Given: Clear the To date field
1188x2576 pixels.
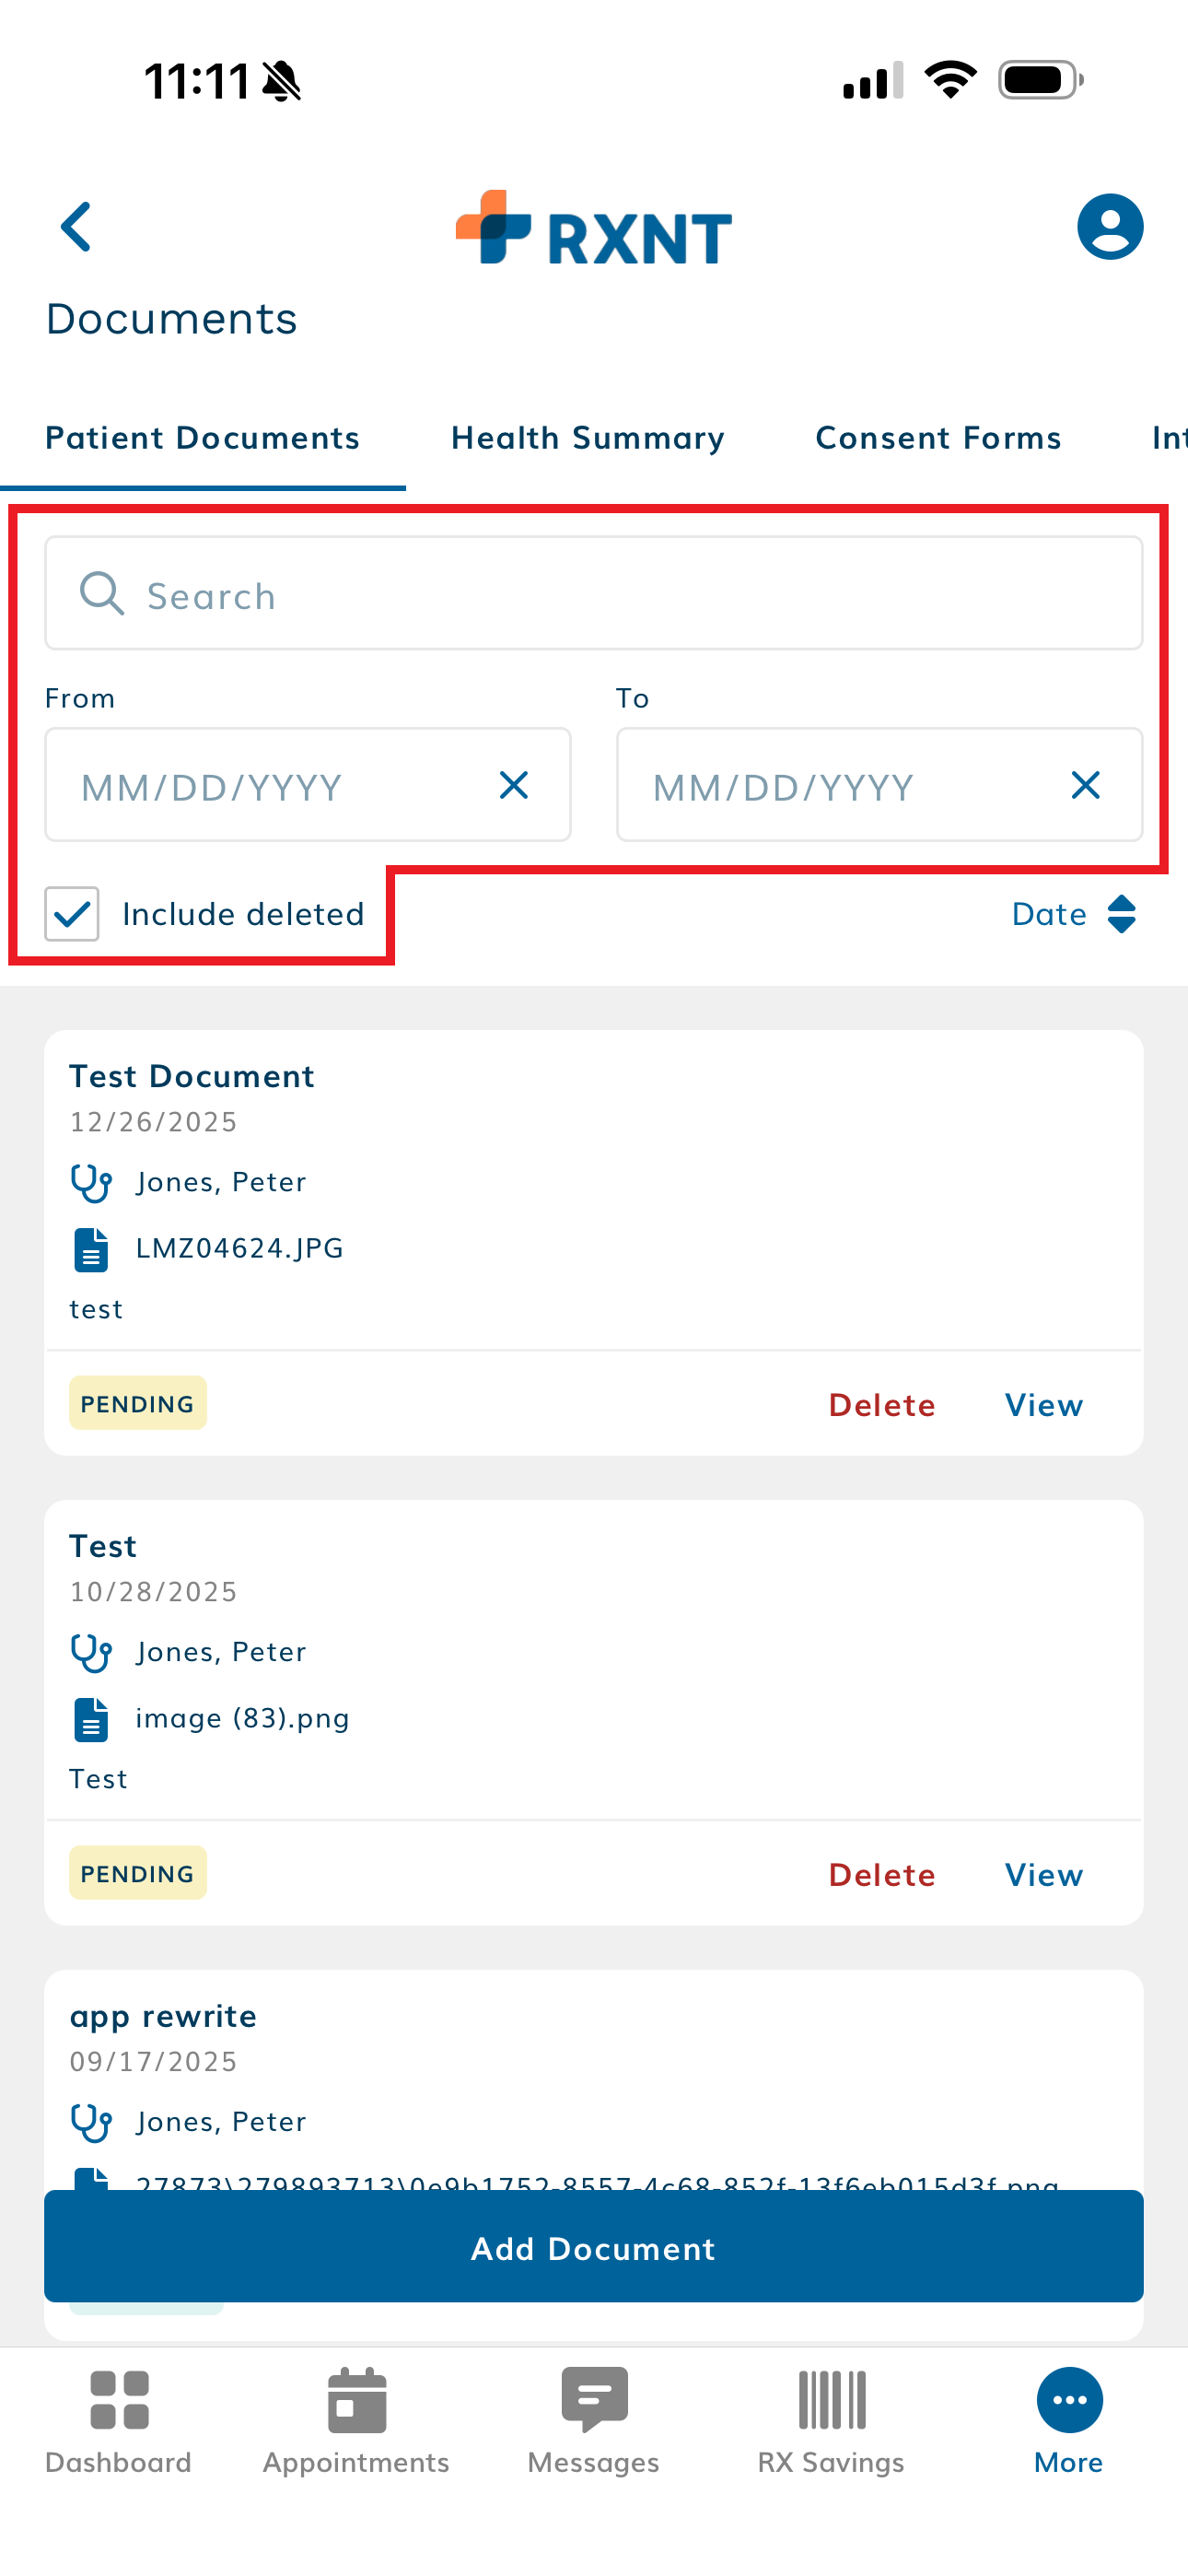Looking at the screenshot, I should 1085,786.
